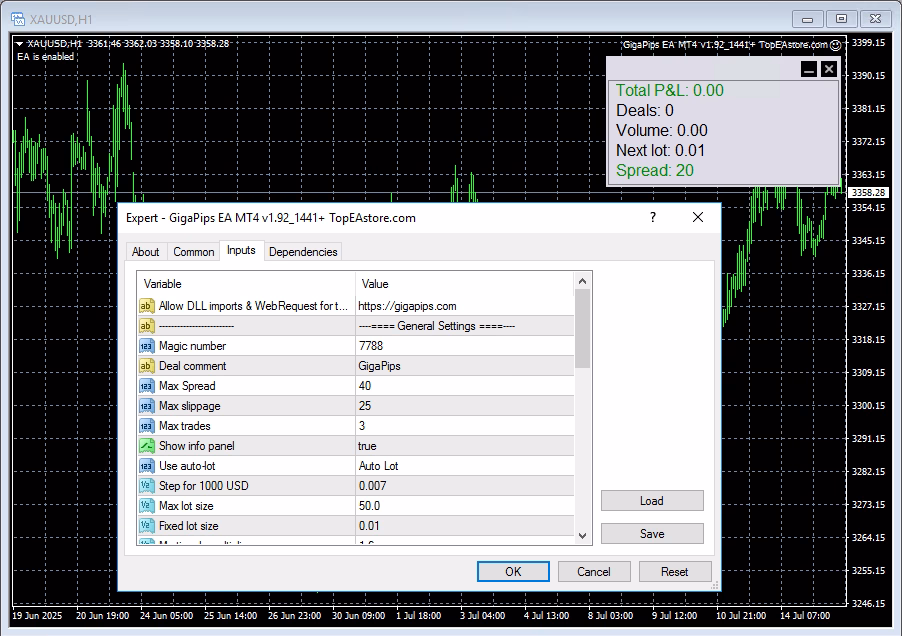This screenshot has height=636, width=902.
Task: Minimize the XAUUSD,H1 chart window
Action: point(808,19)
